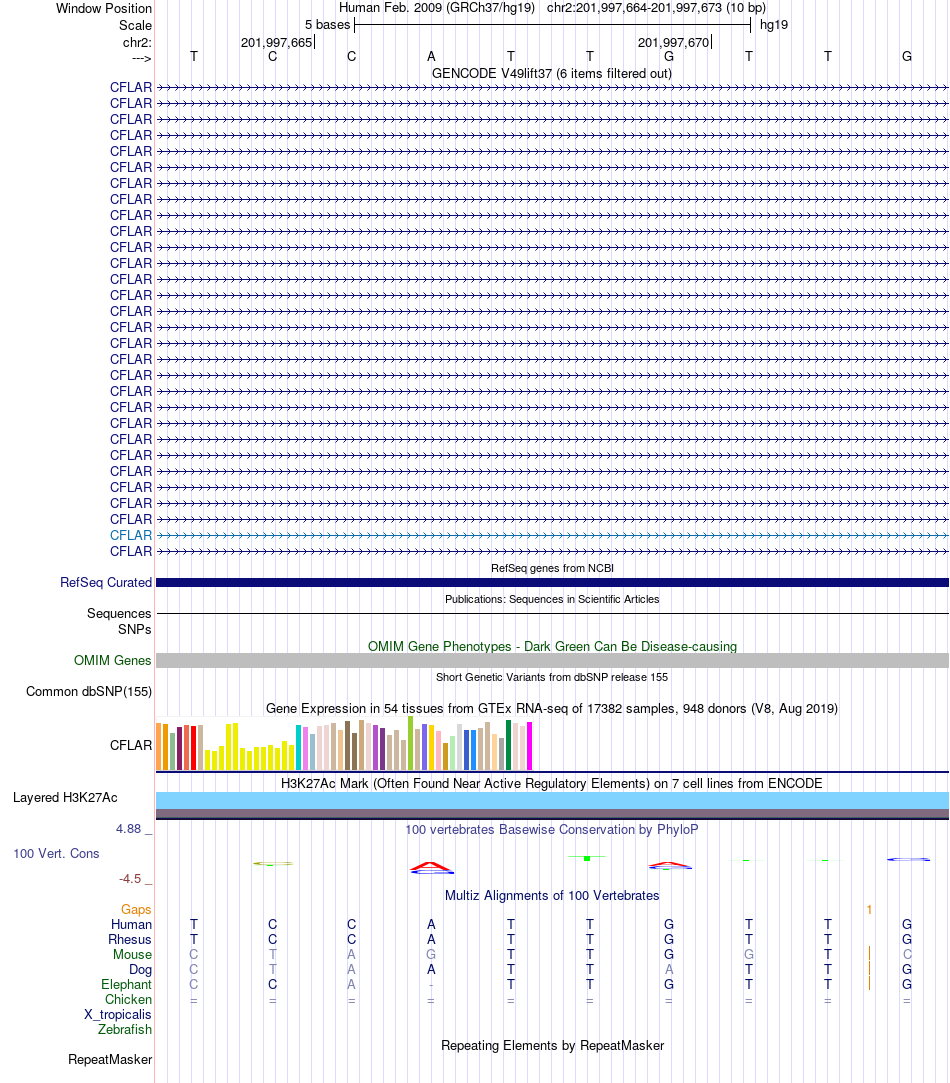The height and width of the screenshot is (1083, 950).
Task: Open the GTEx Gene Expression track title
Action: (552, 709)
